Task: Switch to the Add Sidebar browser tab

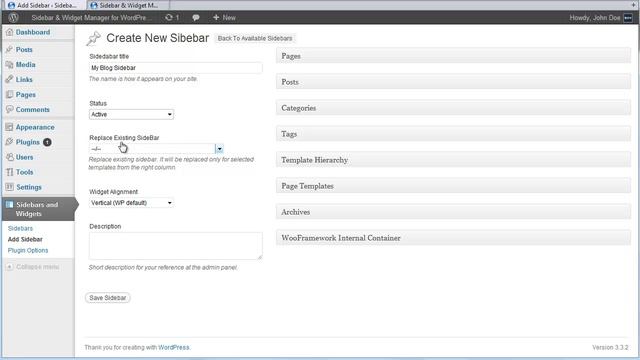Action: [44, 5]
